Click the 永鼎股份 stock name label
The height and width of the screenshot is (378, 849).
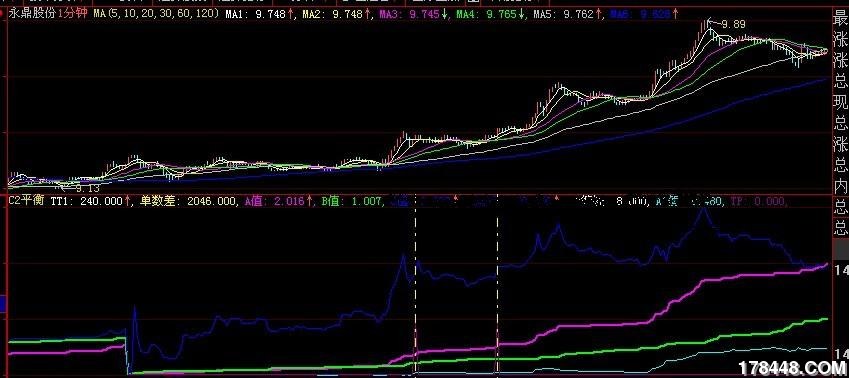32,14
